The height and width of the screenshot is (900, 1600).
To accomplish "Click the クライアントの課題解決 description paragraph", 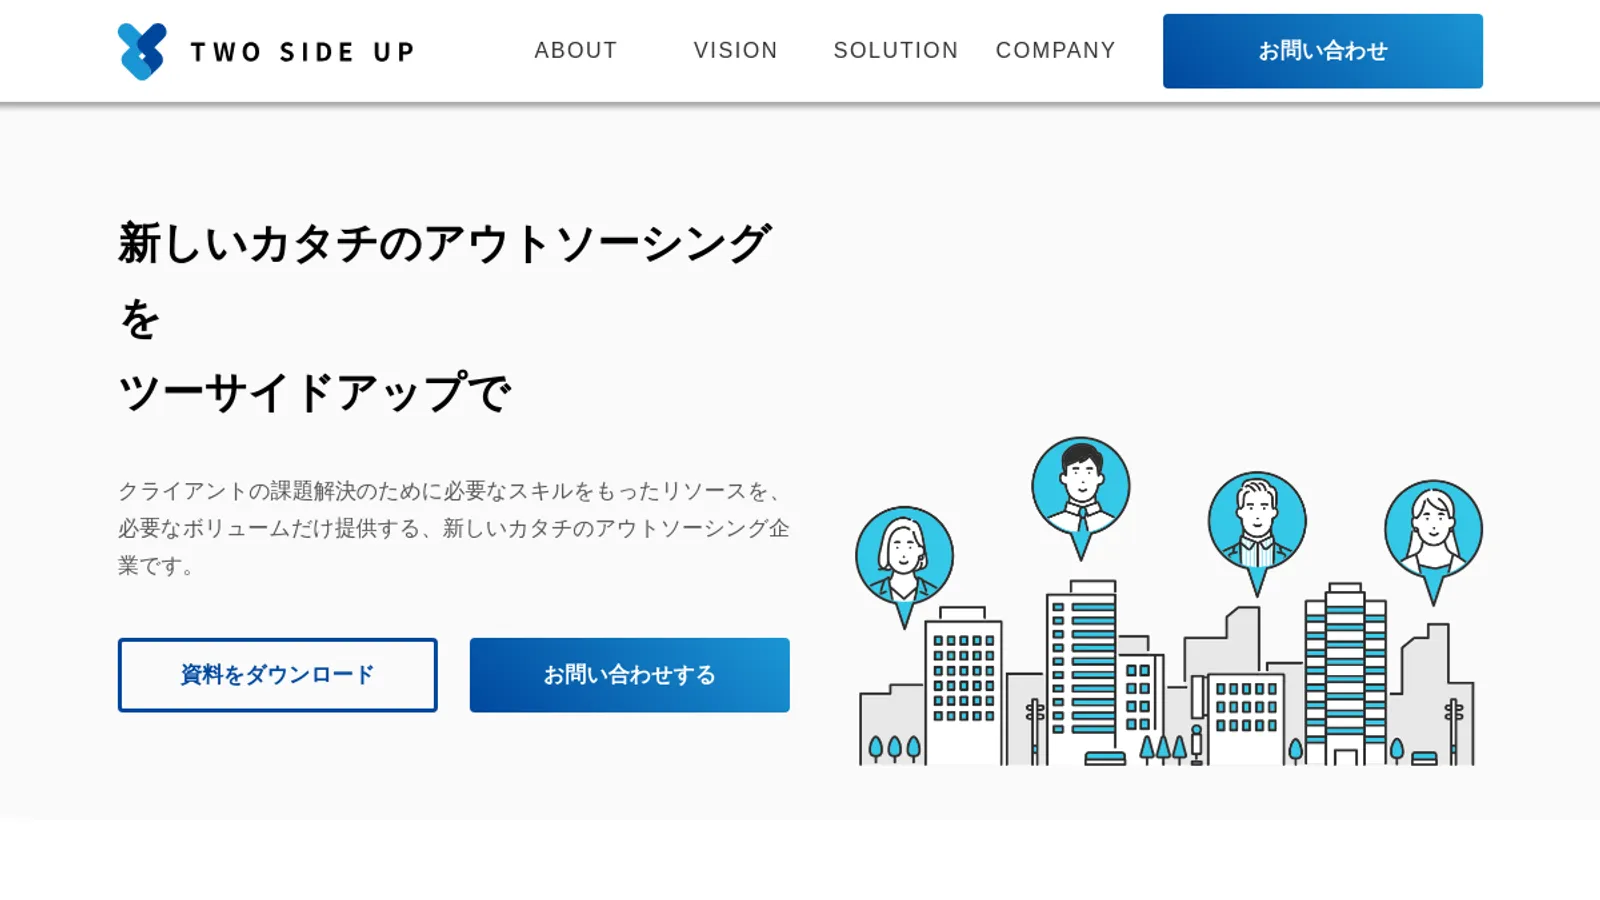I will click(x=454, y=528).
